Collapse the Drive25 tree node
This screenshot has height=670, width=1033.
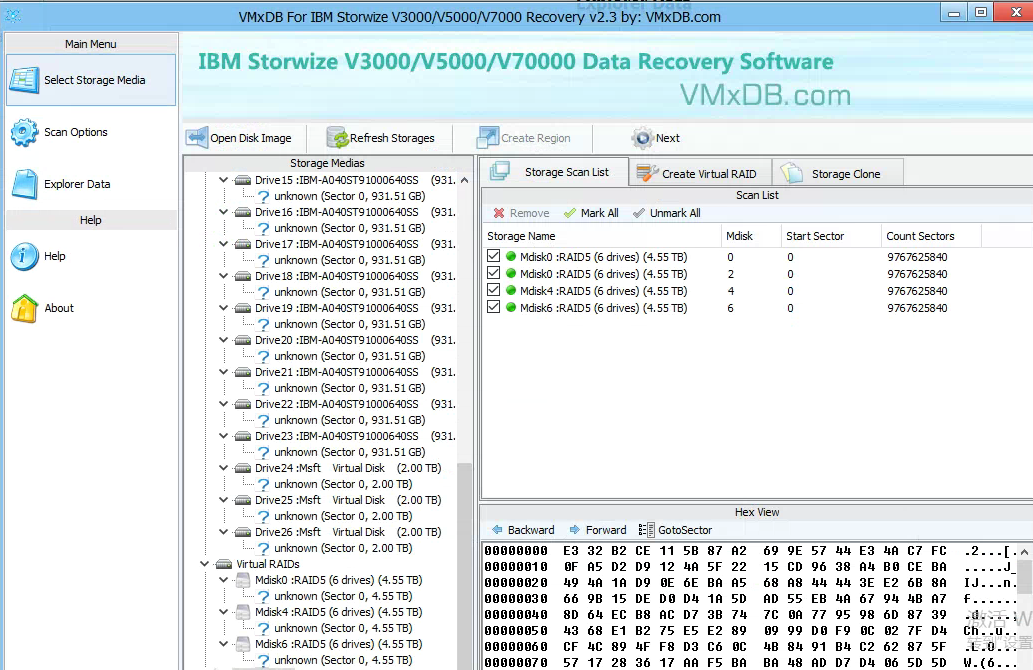pos(223,500)
